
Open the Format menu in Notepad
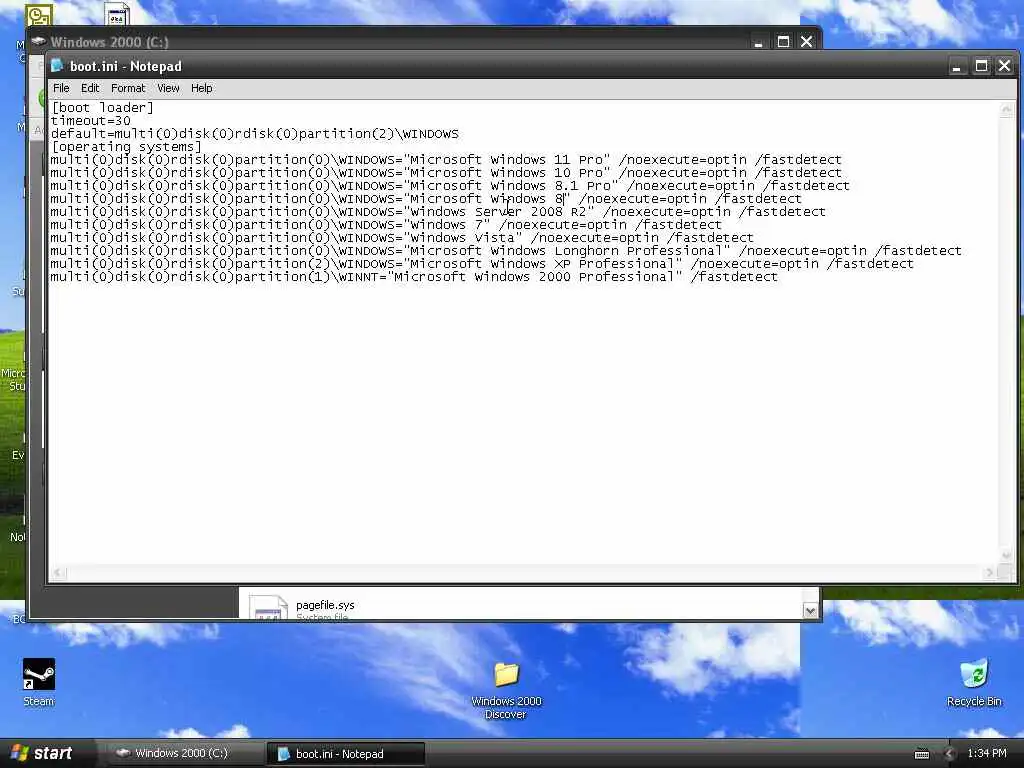(x=128, y=88)
